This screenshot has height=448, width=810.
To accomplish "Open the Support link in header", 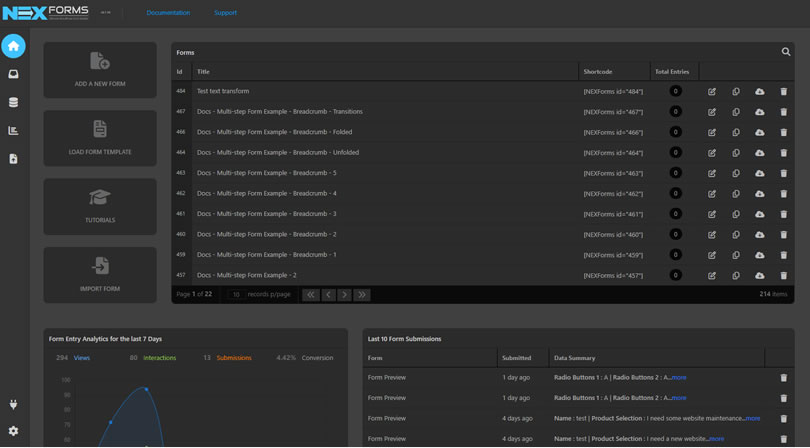I will (225, 13).
